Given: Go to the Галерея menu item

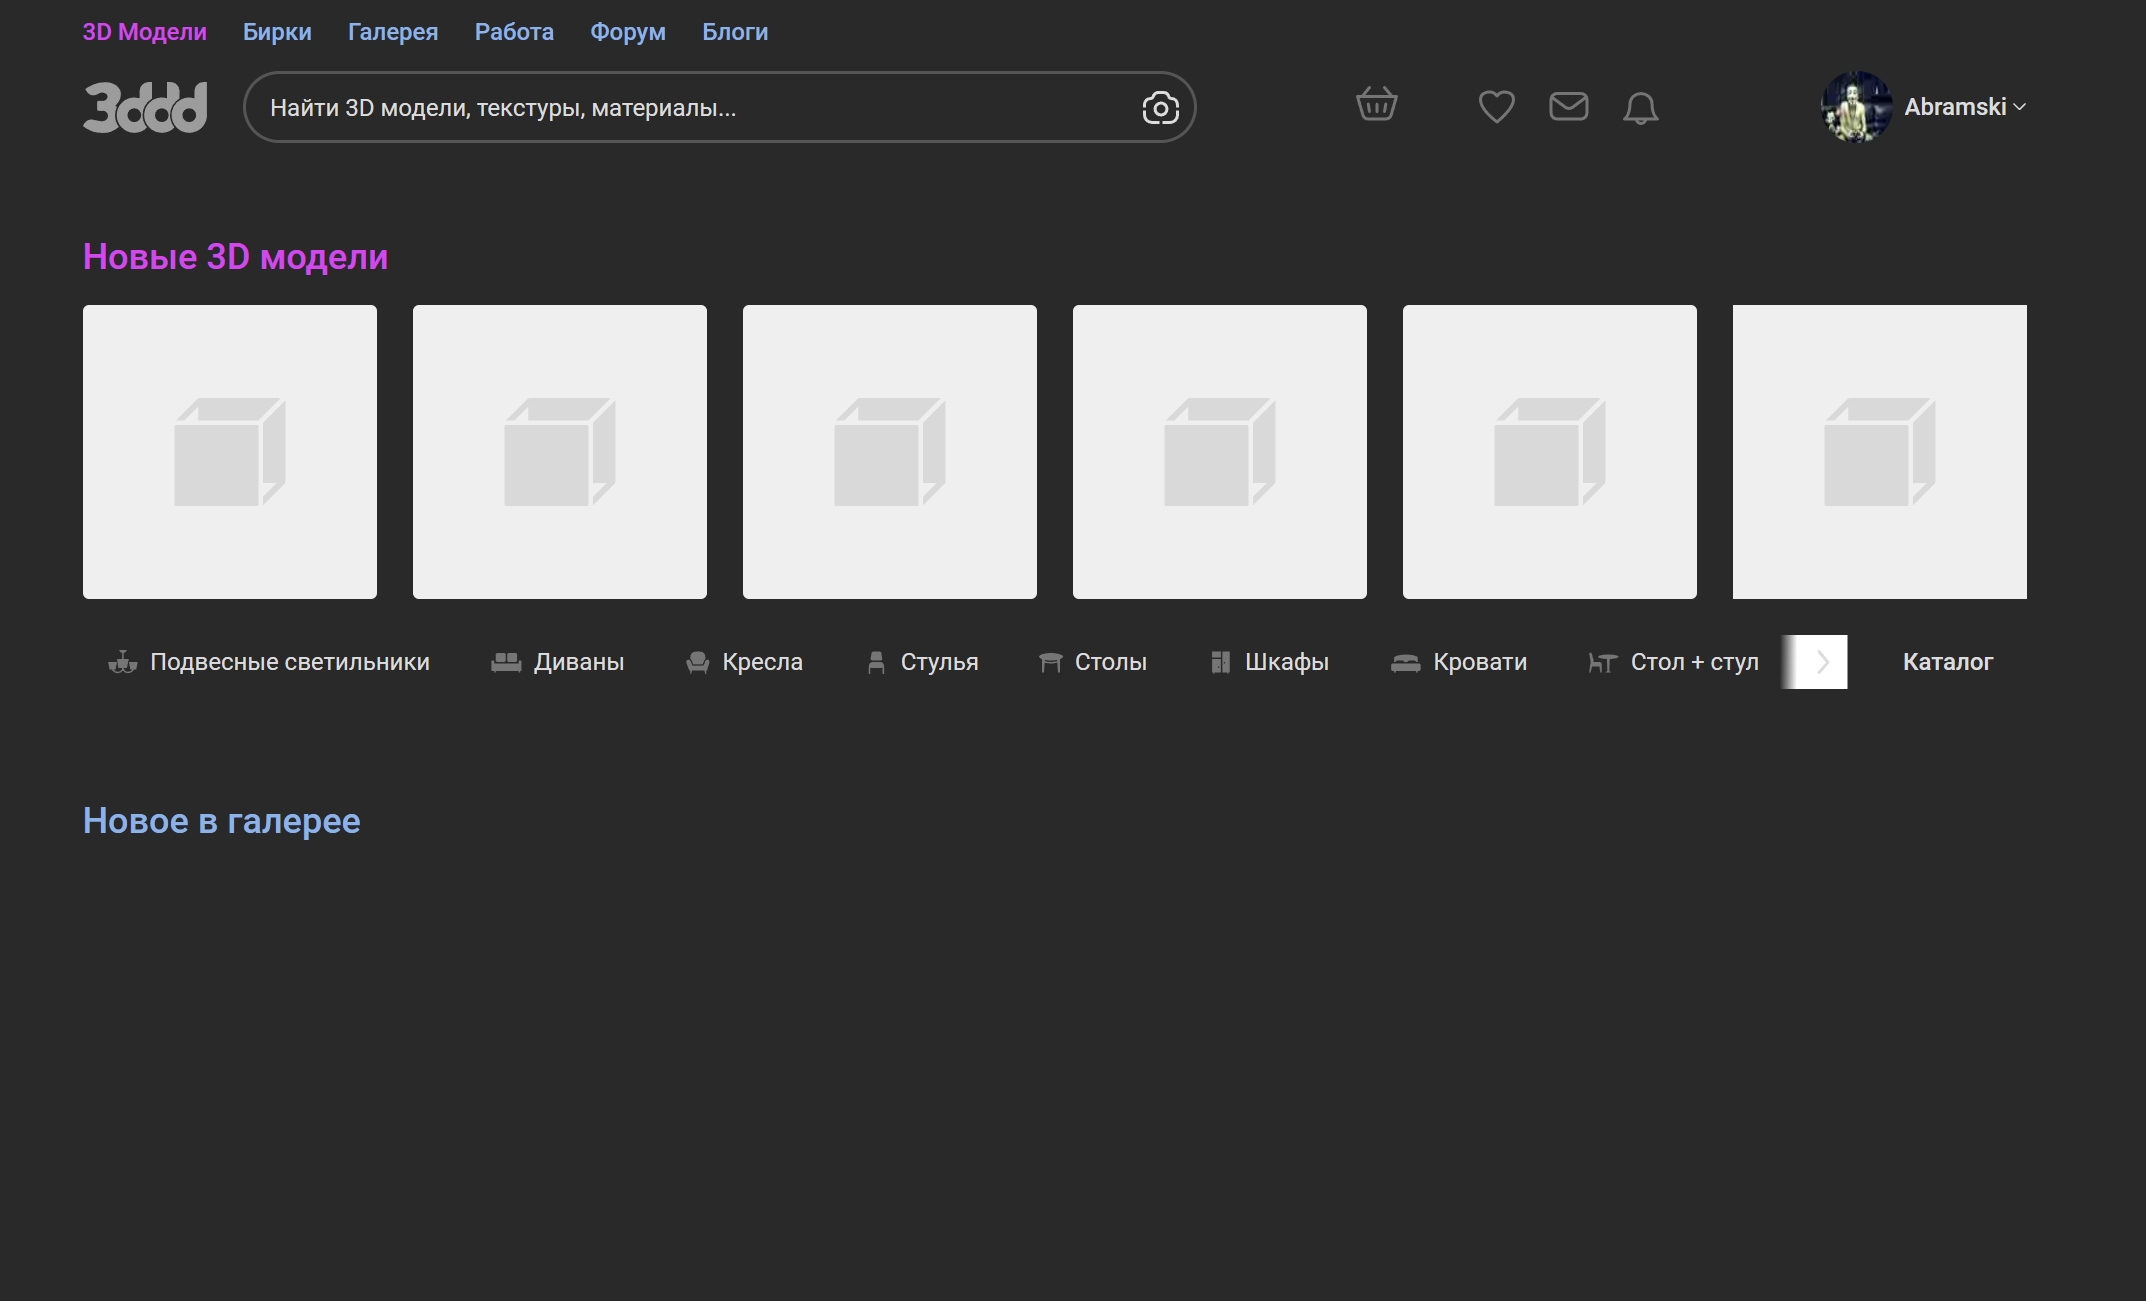Looking at the screenshot, I should click(393, 32).
